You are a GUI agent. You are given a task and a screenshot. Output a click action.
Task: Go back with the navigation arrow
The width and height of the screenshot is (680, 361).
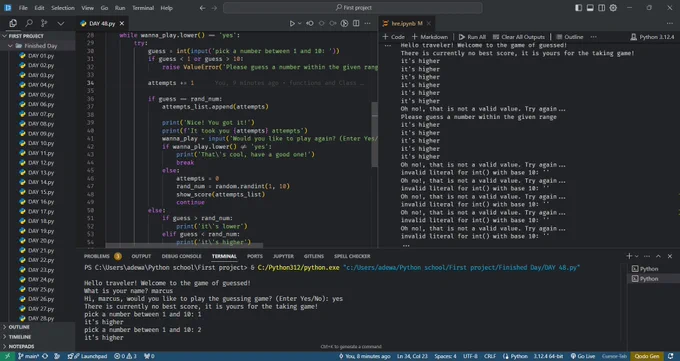click(203, 8)
